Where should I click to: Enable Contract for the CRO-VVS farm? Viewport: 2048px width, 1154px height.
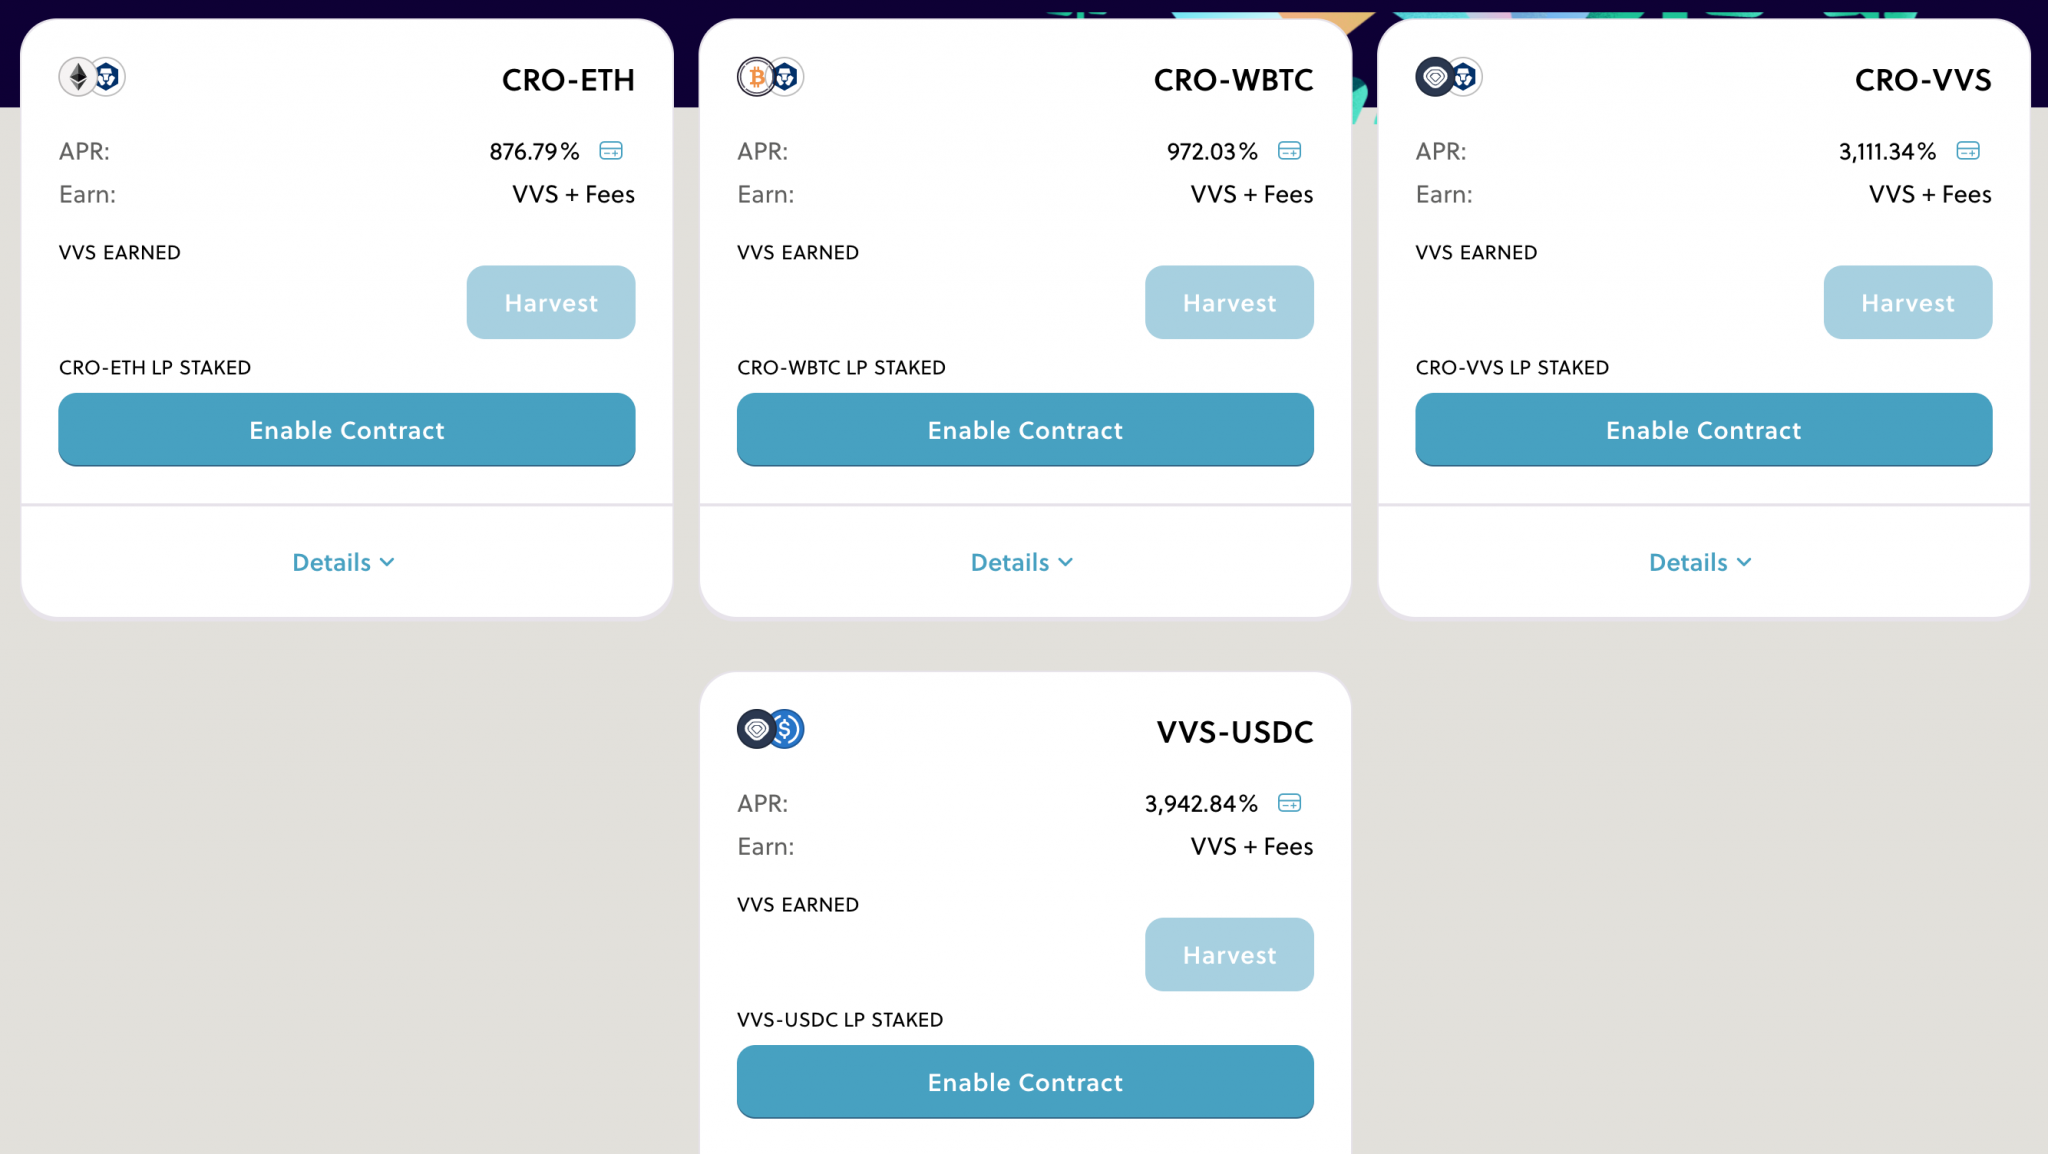[x=1703, y=430]
